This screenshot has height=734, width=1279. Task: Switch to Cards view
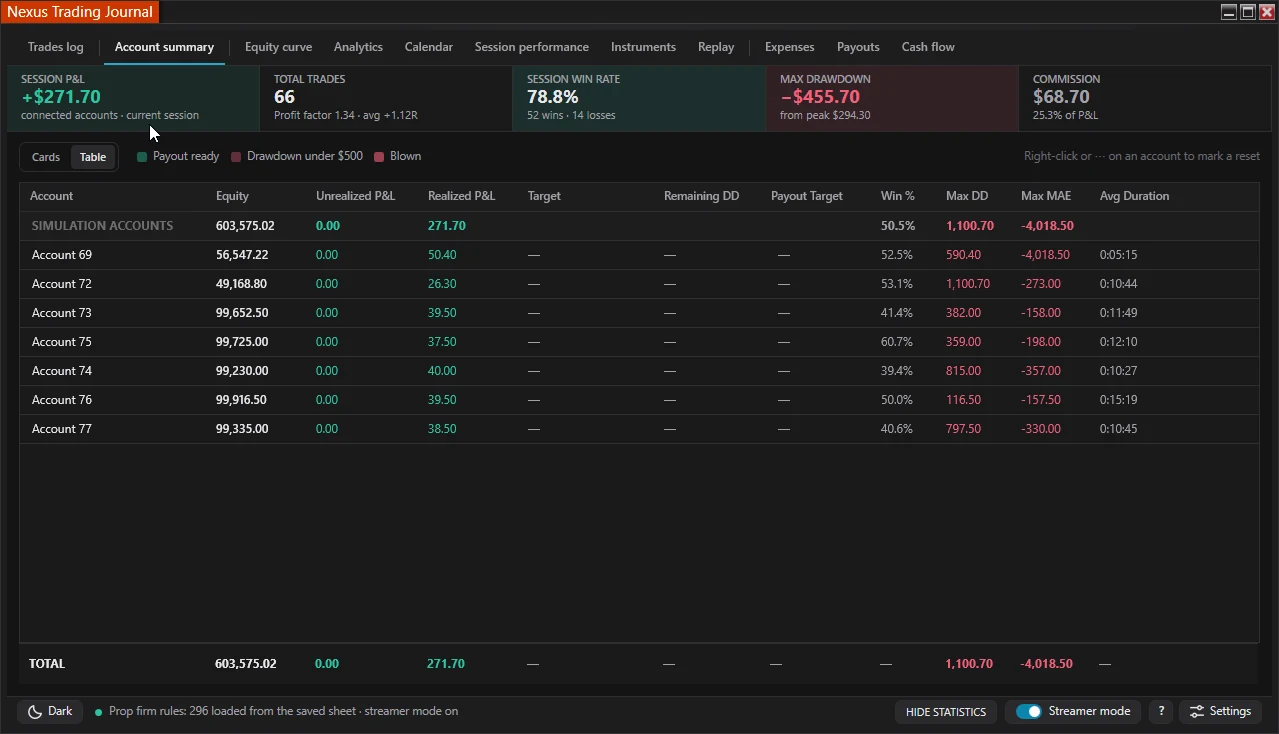[46, 157]
